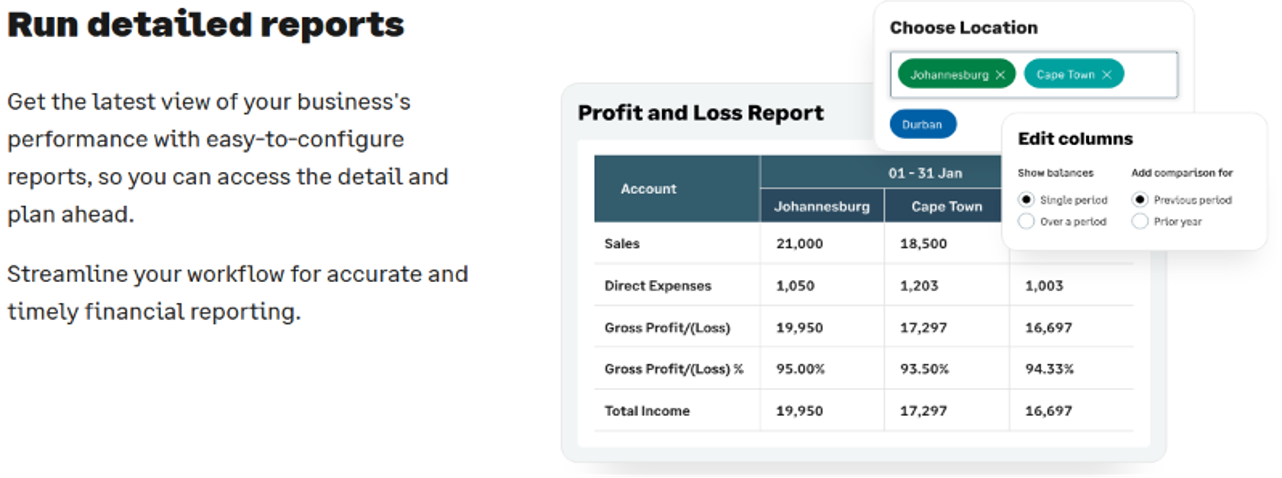Add the Durban location chip
This screenshot has width=1282, height=478.
[922, 124]
